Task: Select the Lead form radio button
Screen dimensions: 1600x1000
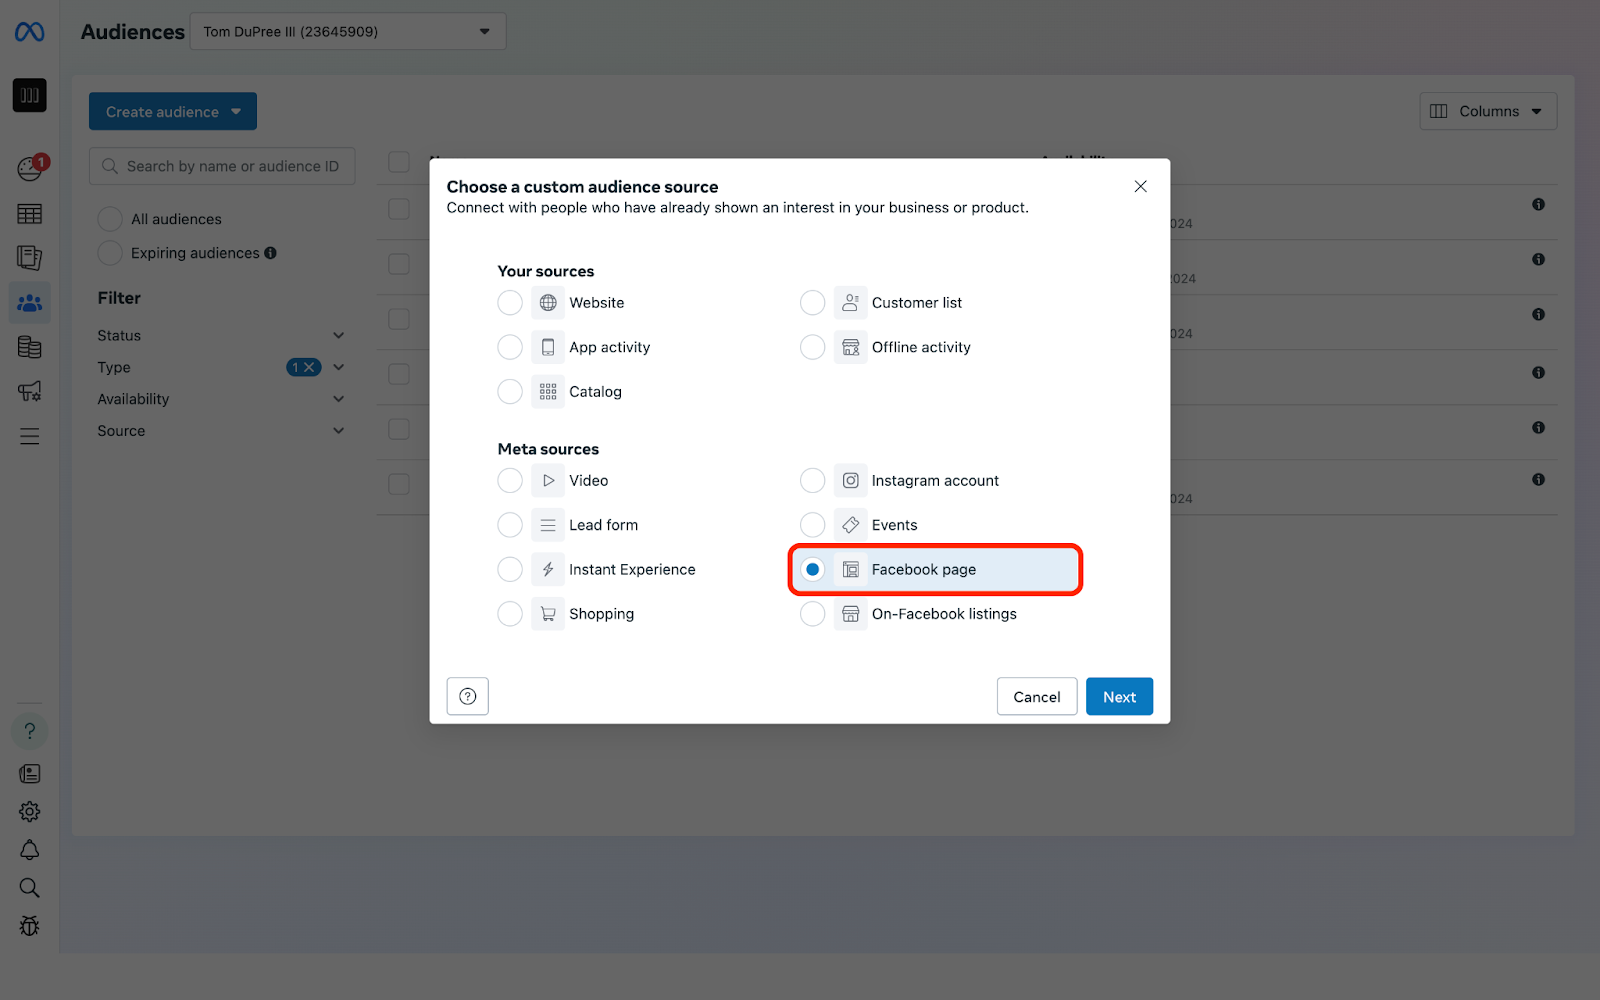Action: click(510, 524)
